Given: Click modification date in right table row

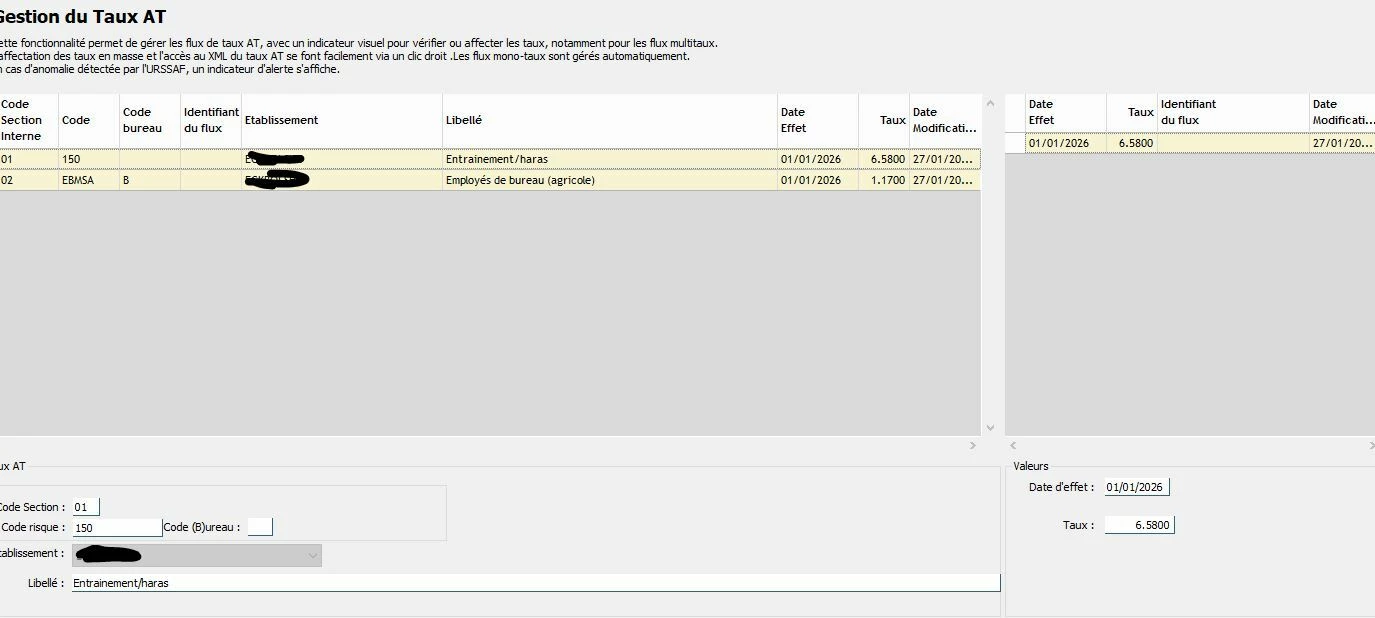Looking at the screenshot, I should (1342, 143).
